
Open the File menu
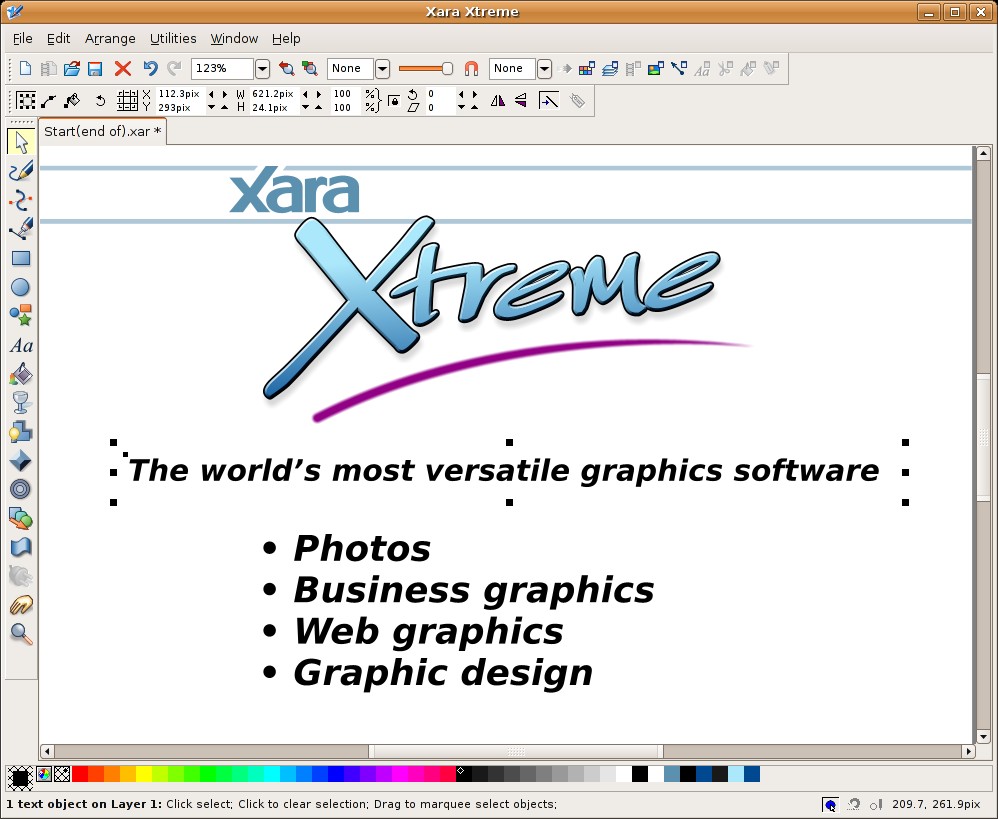(22, 38)
